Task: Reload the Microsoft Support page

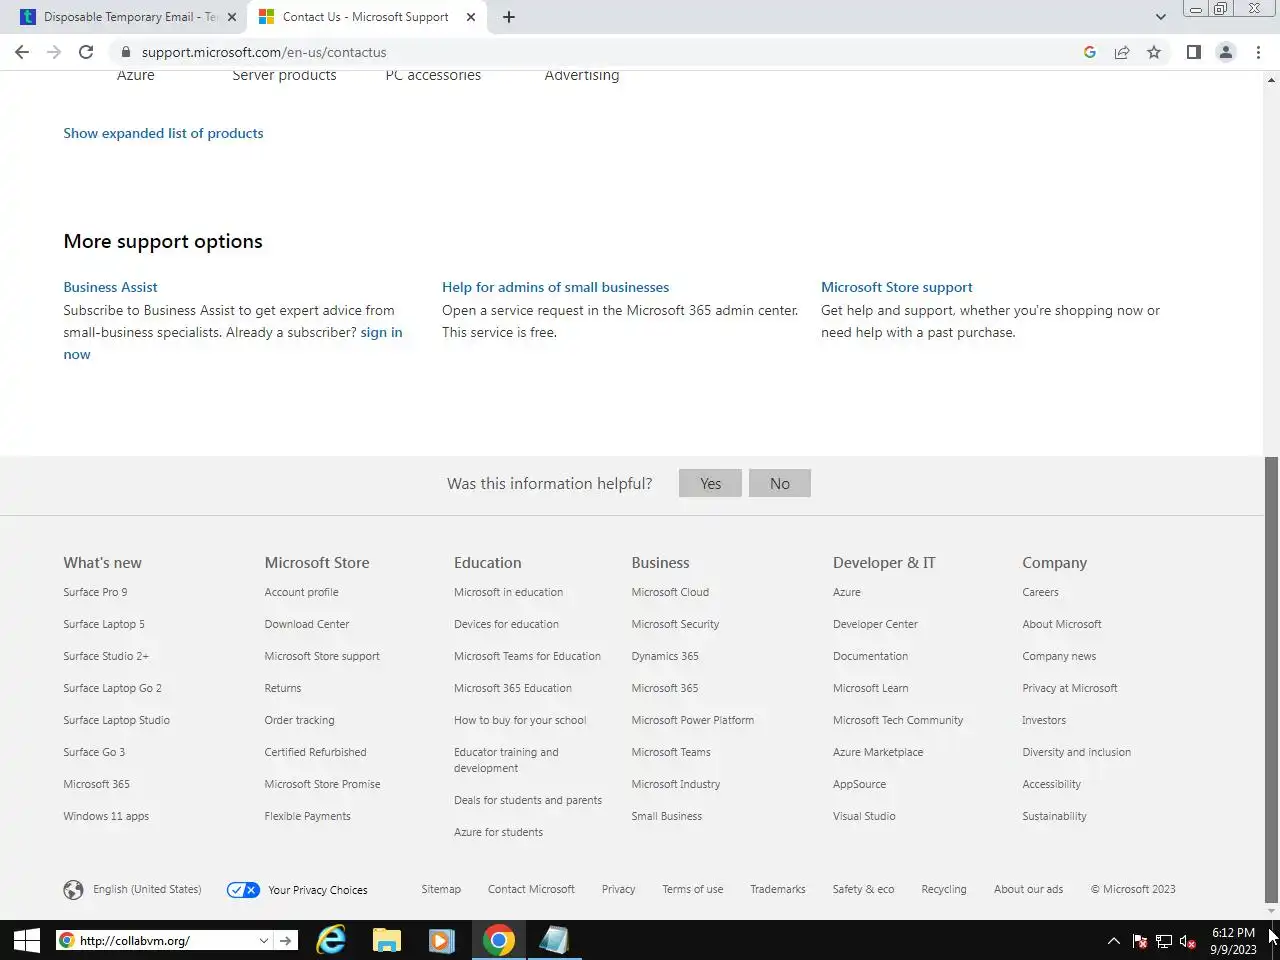Action: click(86, 52)
